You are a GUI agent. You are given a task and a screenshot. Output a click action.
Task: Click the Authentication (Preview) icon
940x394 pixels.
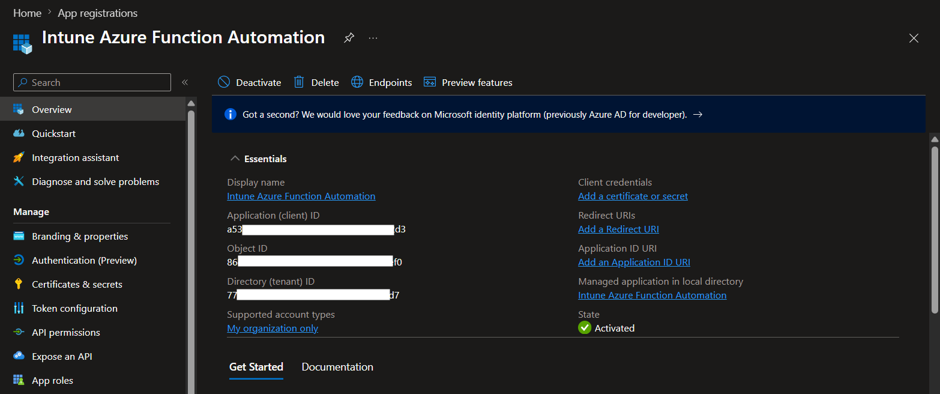[19, 260]
